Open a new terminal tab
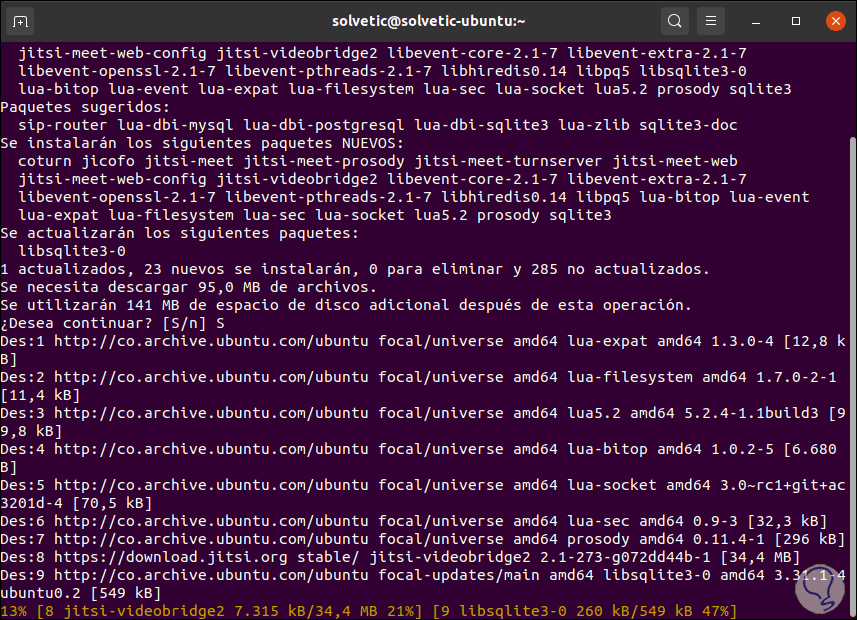Image resolution: width=857 pixels, height=620 pixels. coord(20,21)
